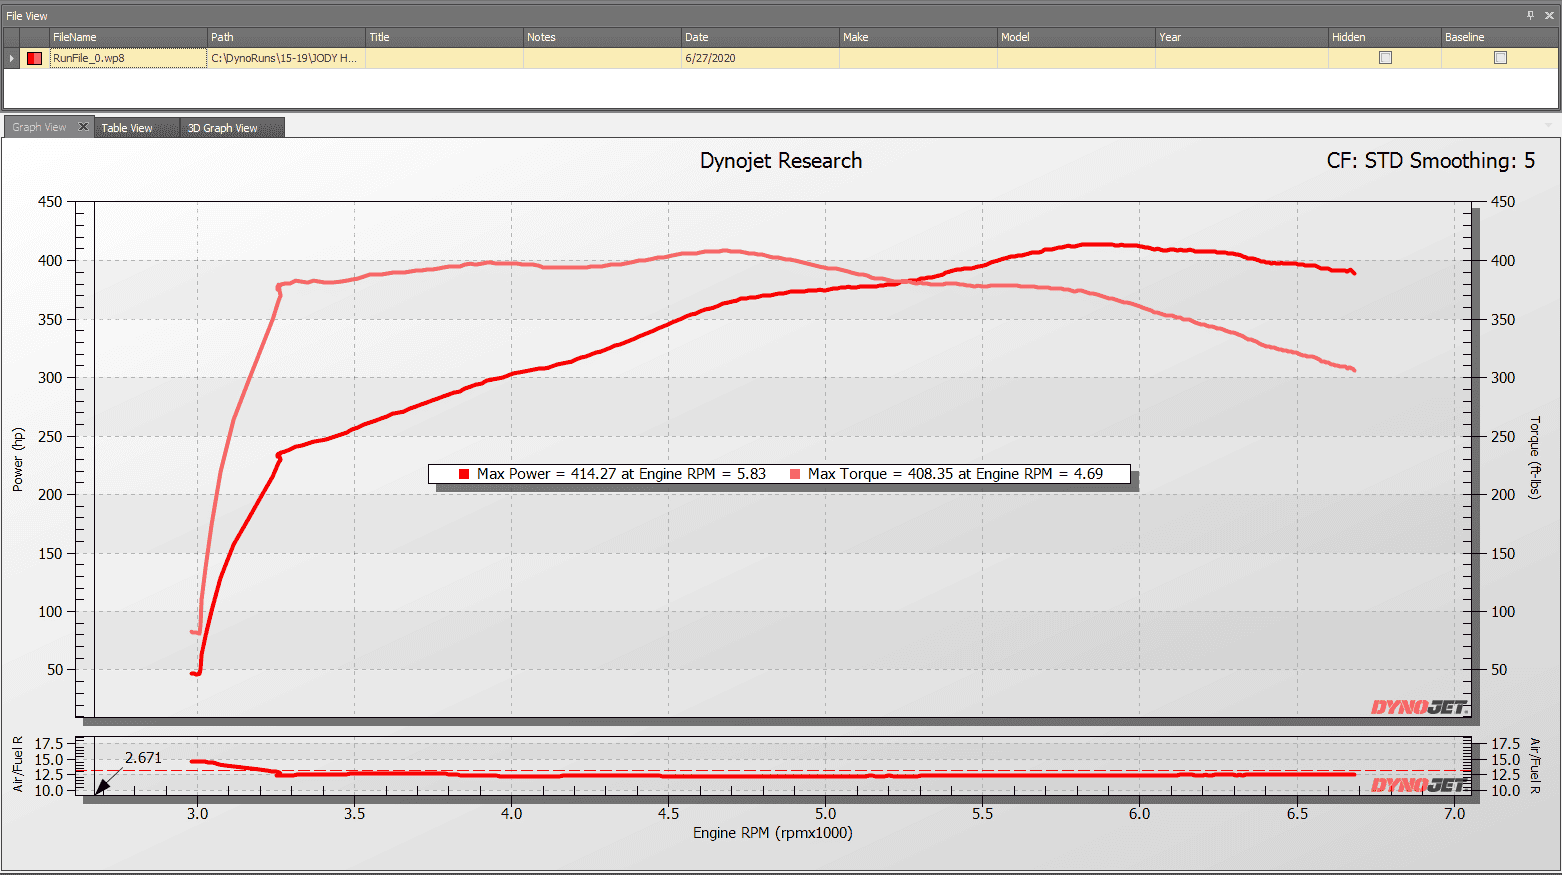Click the RunFile_0.wp8 red color swatch
Screen dimensions: 1562x875
click(x=34, y=58)
